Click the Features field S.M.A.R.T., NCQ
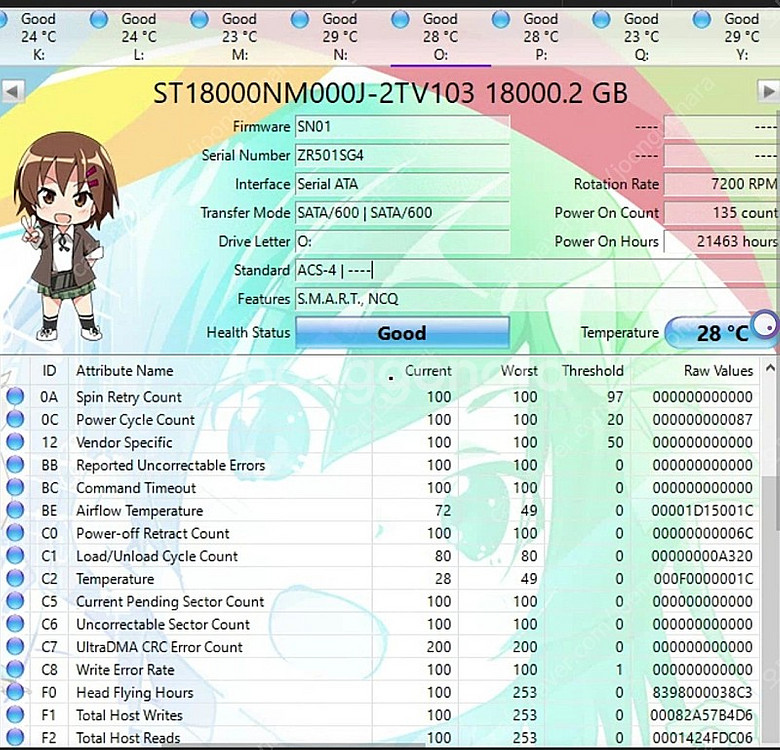The image size is (780, 750). [537, 299]
